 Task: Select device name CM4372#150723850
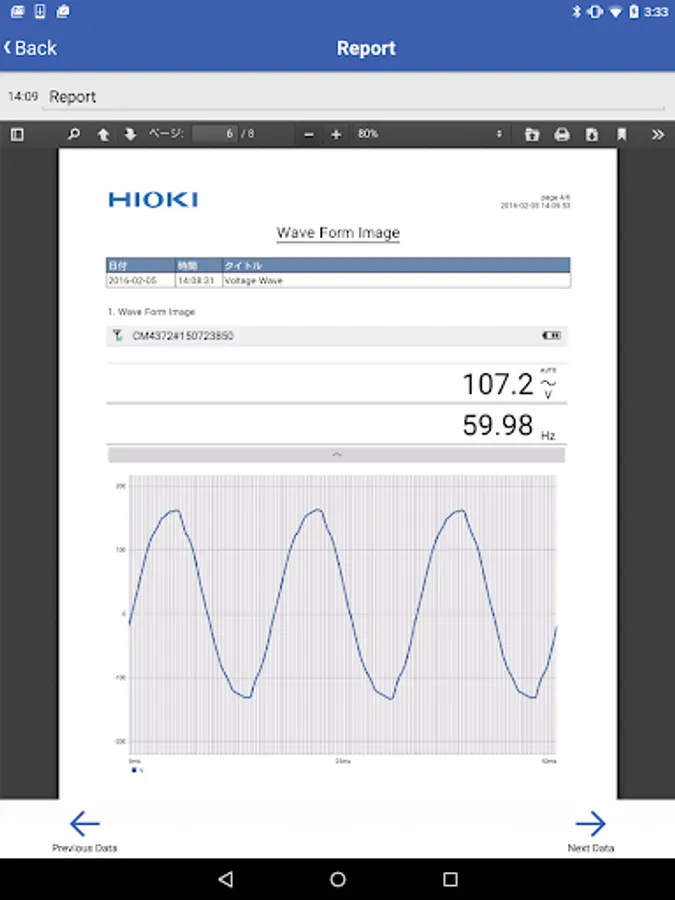183,336
